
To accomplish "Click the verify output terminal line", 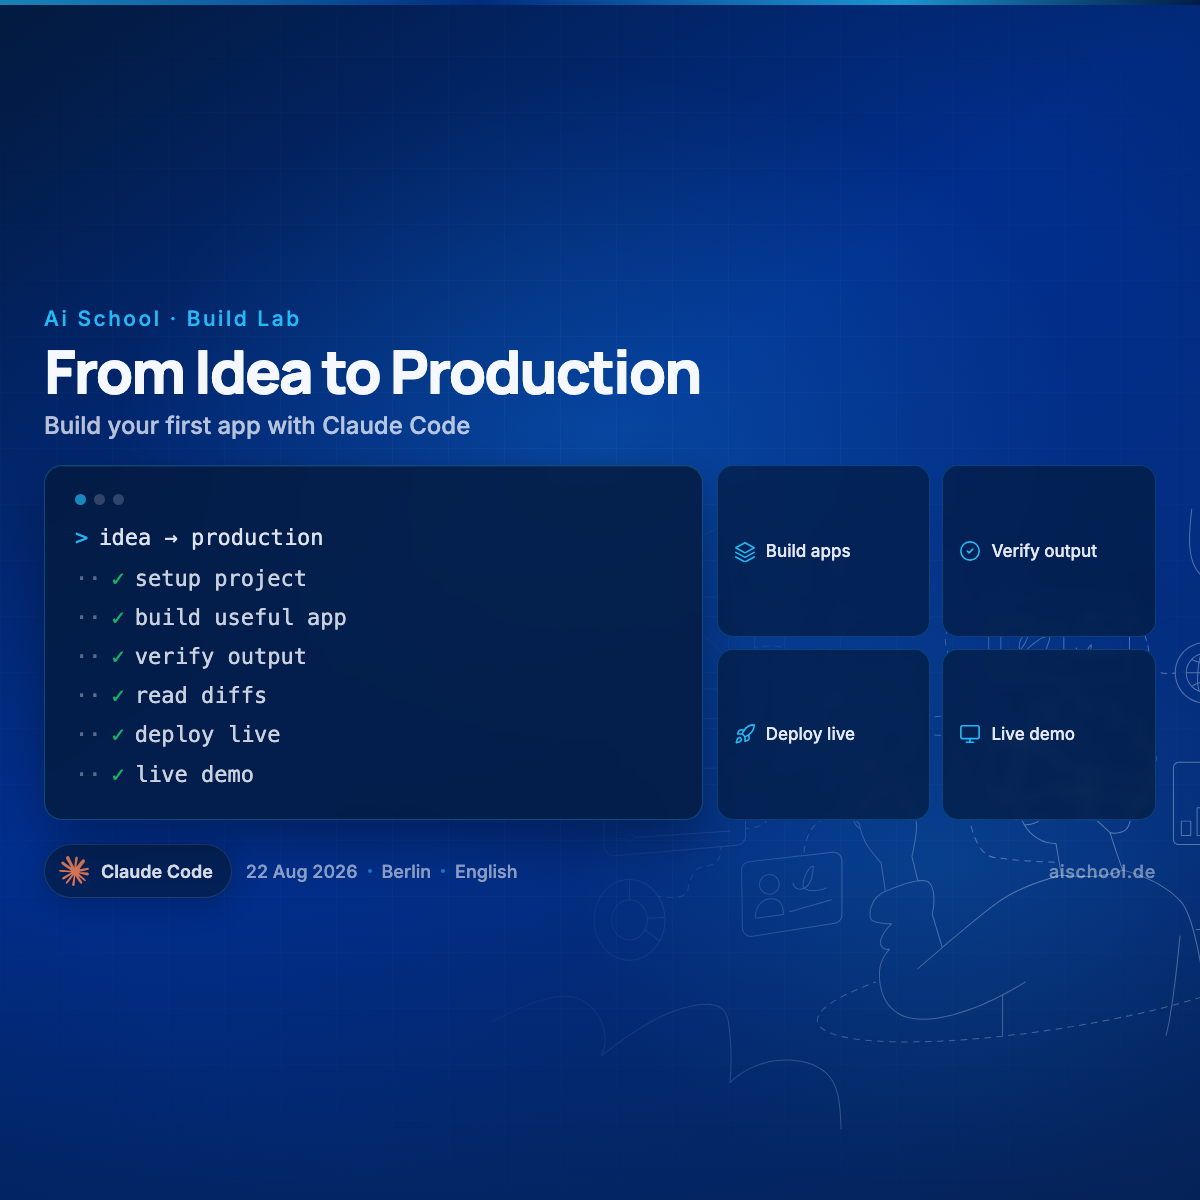I will coord(220,657).
